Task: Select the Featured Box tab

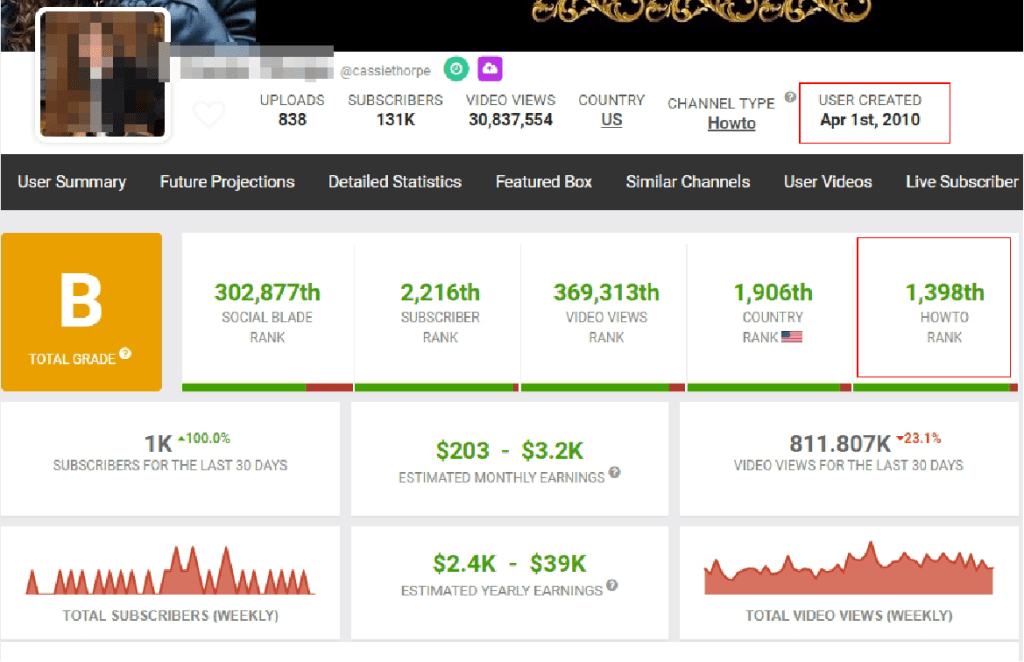Action: (544, 182)
